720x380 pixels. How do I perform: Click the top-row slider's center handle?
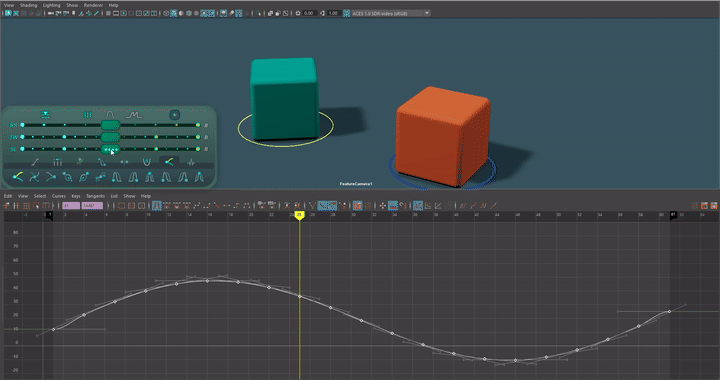pyautogui.click(x=110, y=125)
